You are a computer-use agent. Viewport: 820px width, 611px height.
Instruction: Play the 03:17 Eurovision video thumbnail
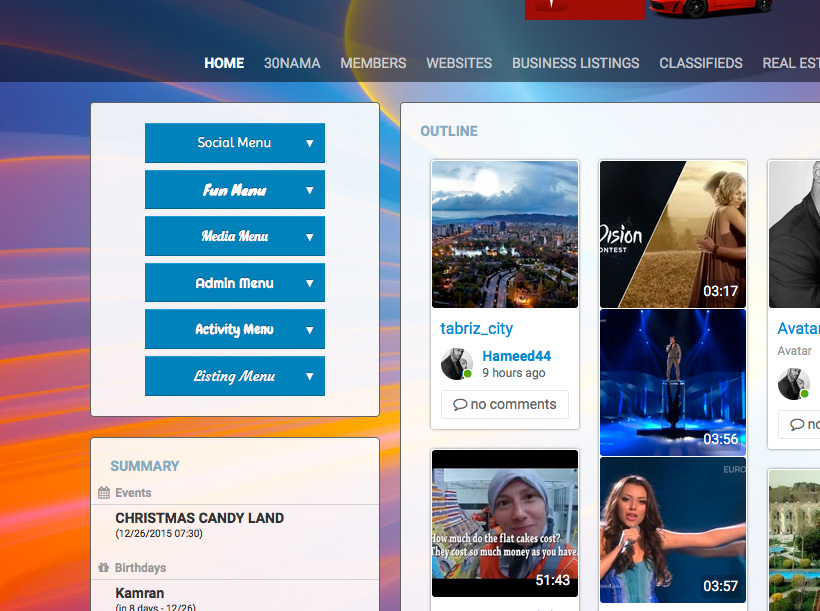pos(673,234)
